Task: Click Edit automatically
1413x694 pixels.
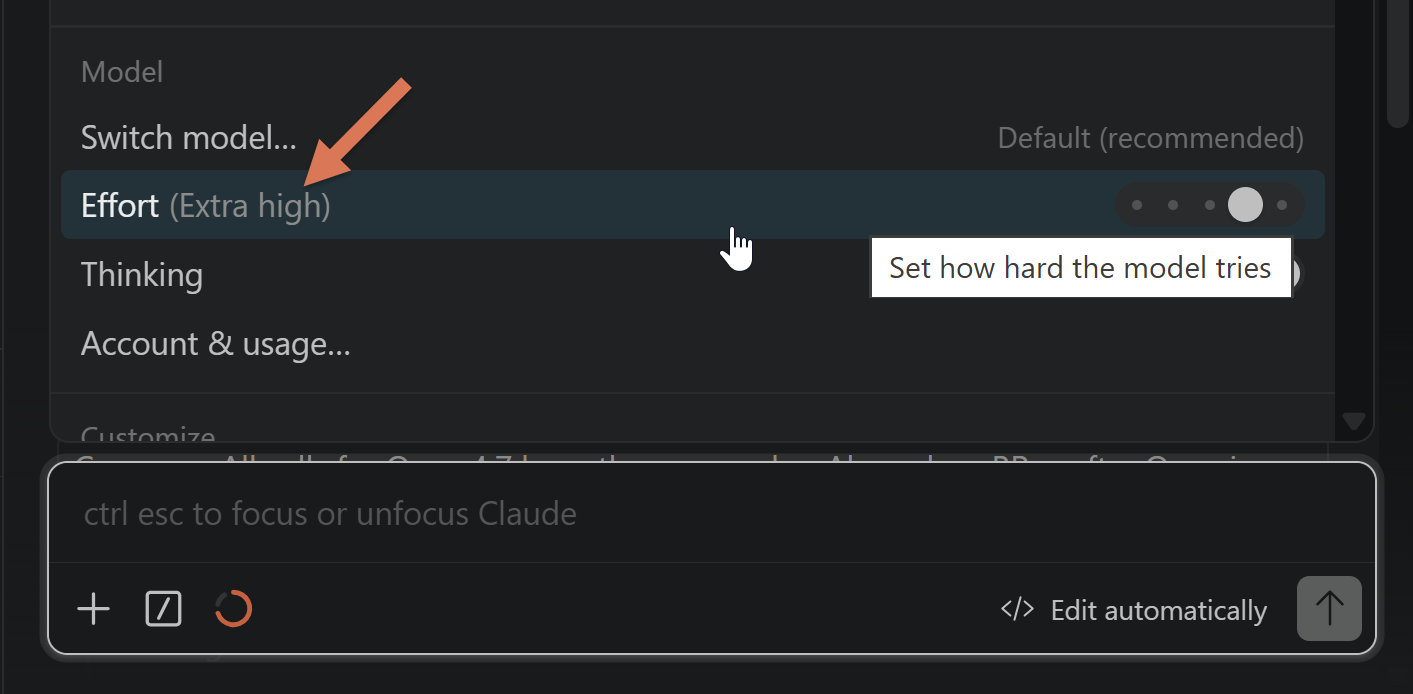Action: coord(1158,610)
